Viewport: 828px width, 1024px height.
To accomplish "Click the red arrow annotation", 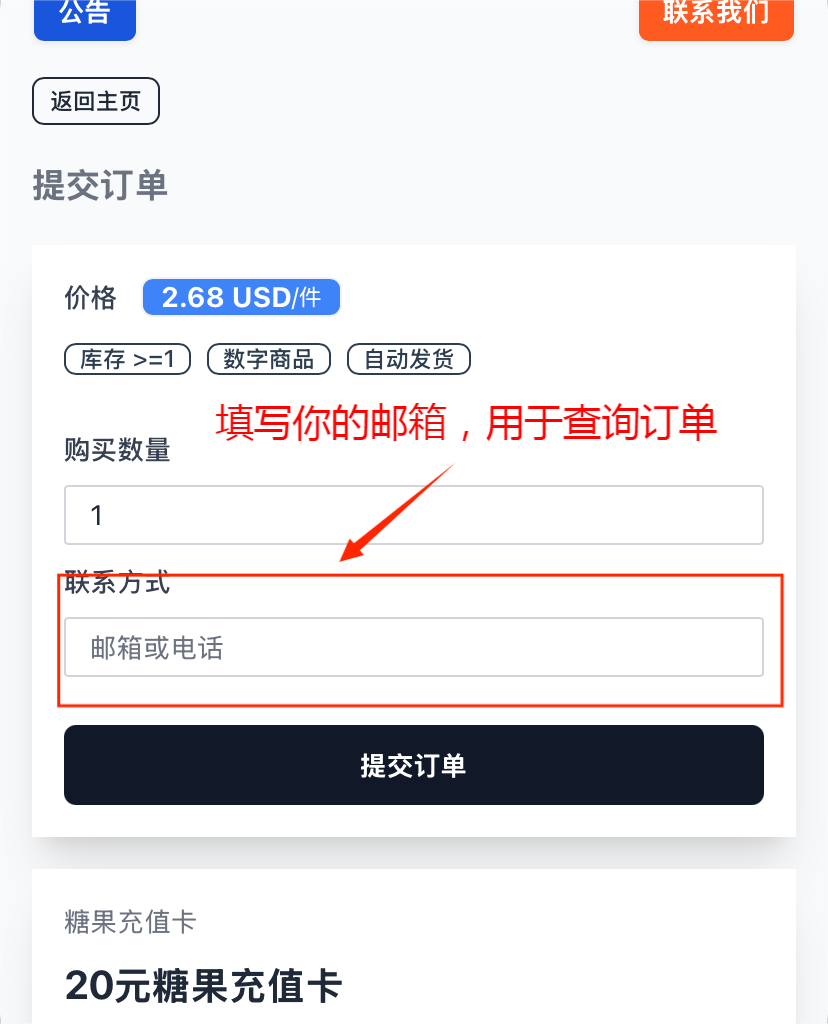I will tap(395, 512).
